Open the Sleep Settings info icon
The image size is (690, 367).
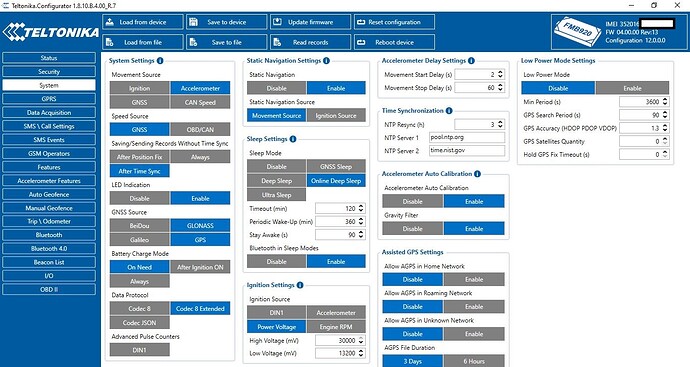point(293,139)
